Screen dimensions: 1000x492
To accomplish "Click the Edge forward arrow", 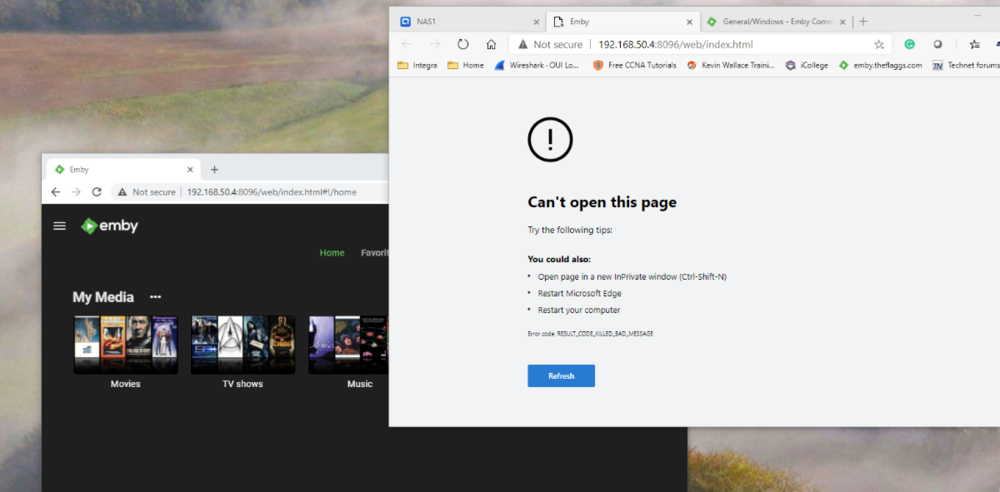I will [x=435, y=44].
